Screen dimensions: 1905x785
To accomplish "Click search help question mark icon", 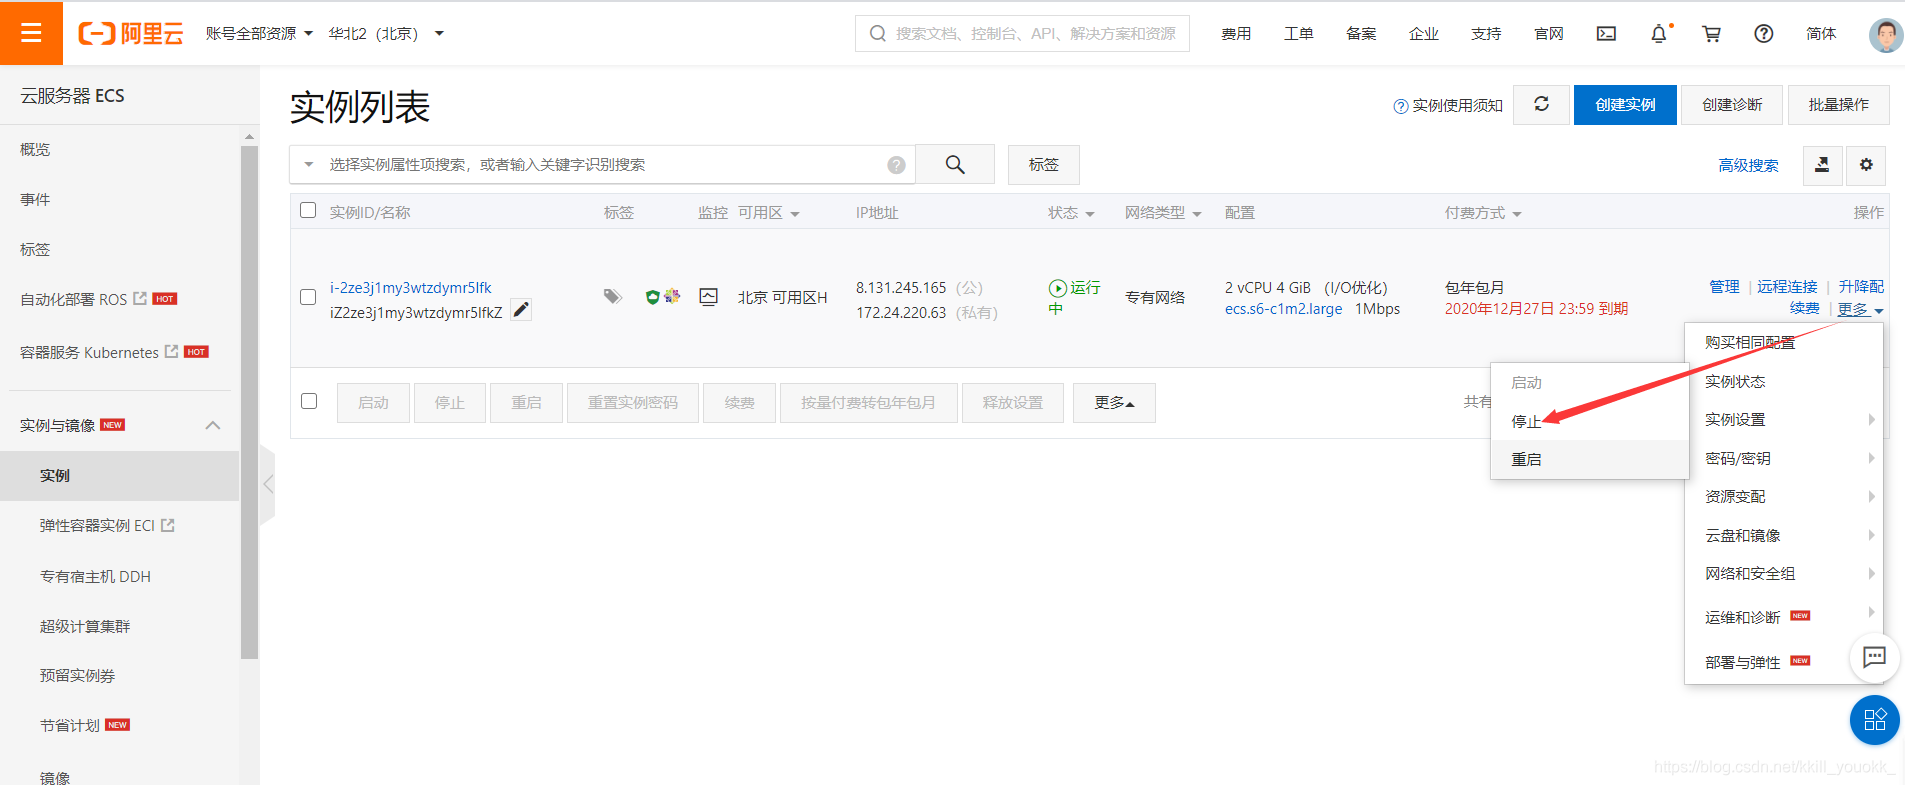I will [896, 165].
